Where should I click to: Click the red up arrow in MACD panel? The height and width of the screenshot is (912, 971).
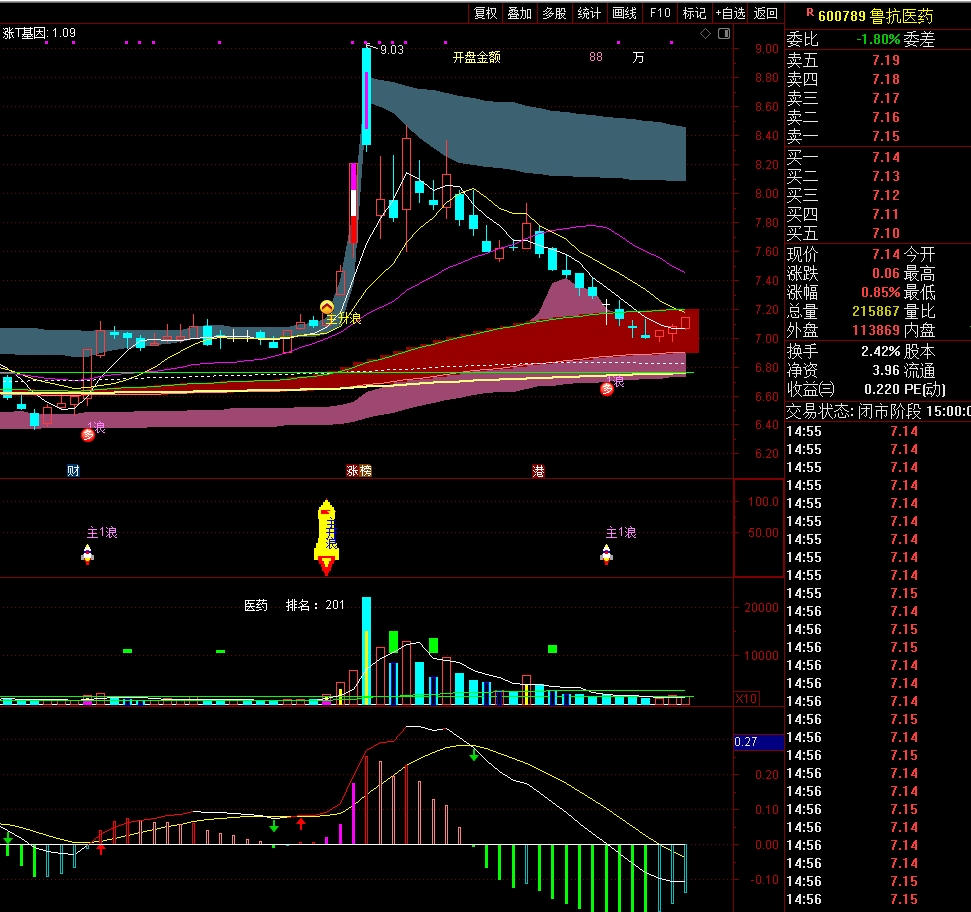click(301, 823)
